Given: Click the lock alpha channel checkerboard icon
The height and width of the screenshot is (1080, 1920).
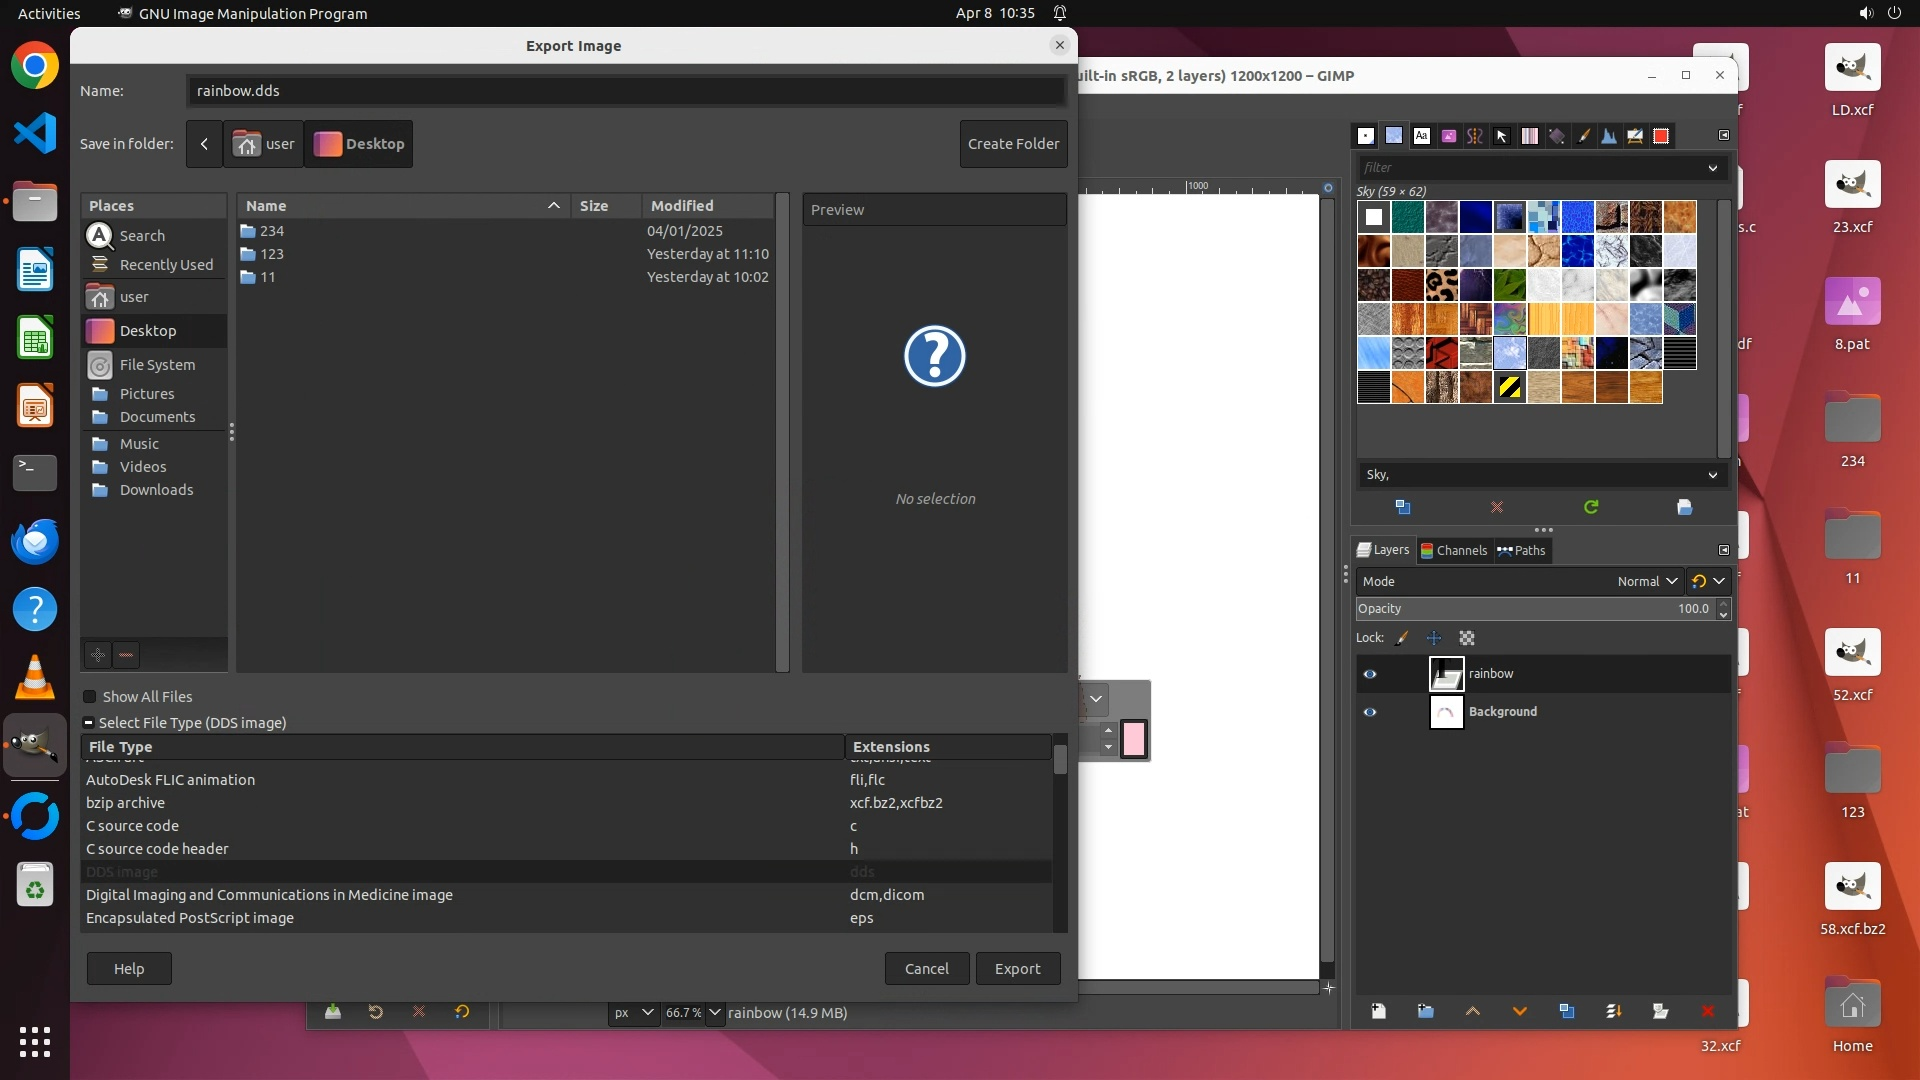Looking at the screenshot, I should pos(1467,638).
